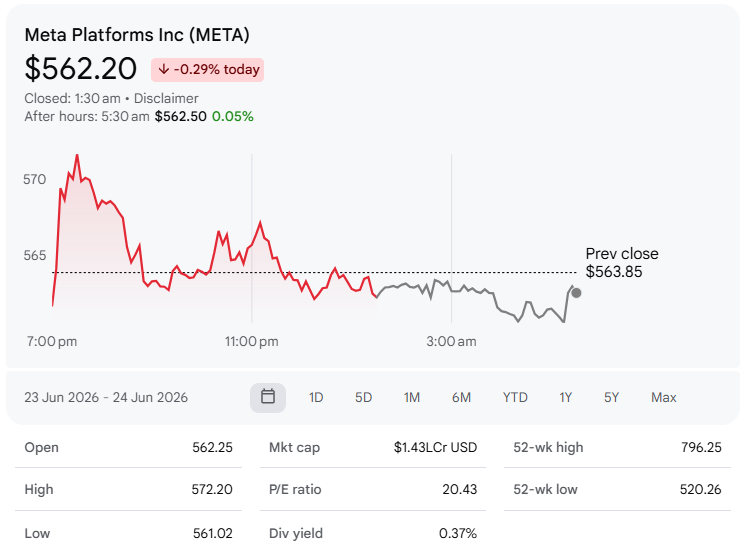The image size is (748, 560).
Task: Click the Prev close $563.85 label
Action: click(x=622, y=263)
